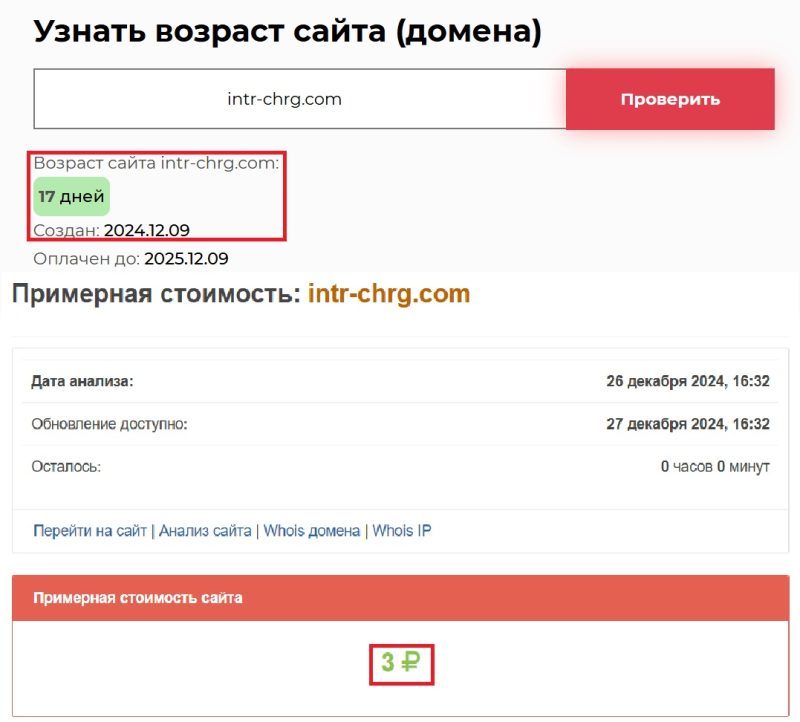
Task: Click the green 3 ₽ site value
Action: coord(401,662)
